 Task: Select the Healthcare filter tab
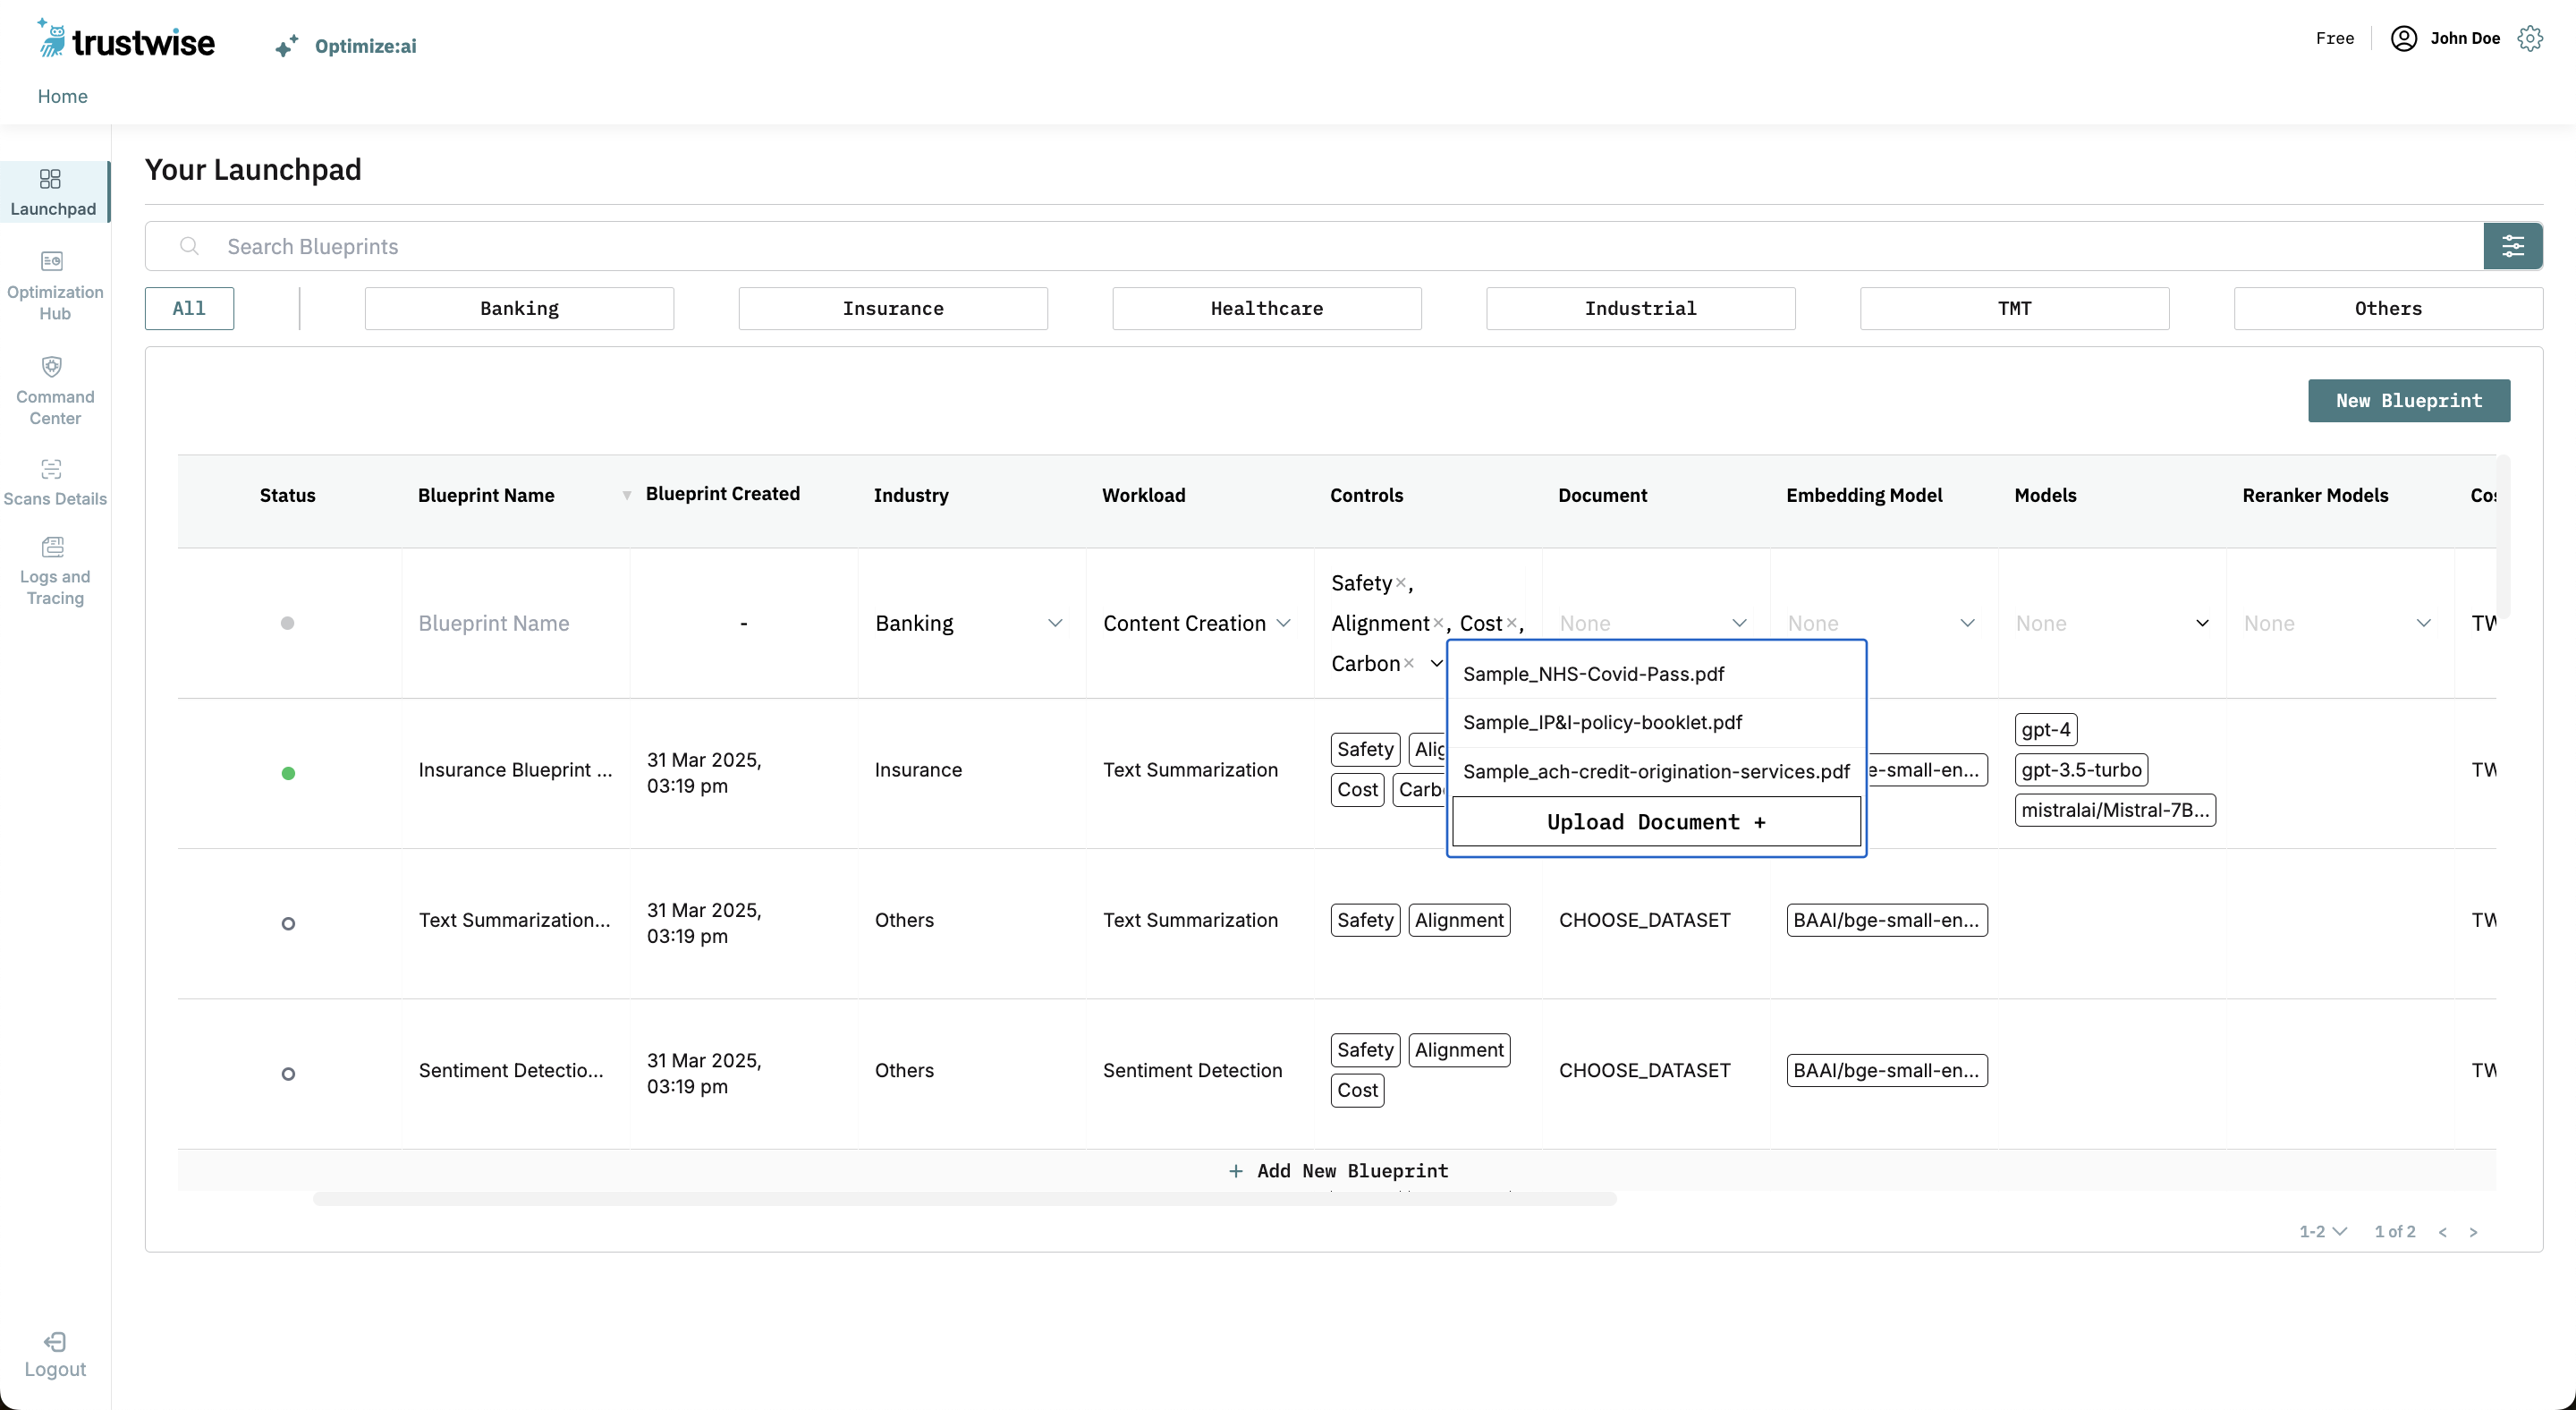(x=1266, y=308)
